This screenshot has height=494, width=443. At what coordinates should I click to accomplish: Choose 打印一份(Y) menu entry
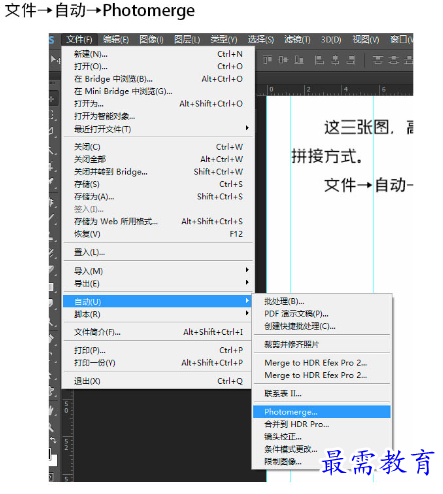pos(157,363)
